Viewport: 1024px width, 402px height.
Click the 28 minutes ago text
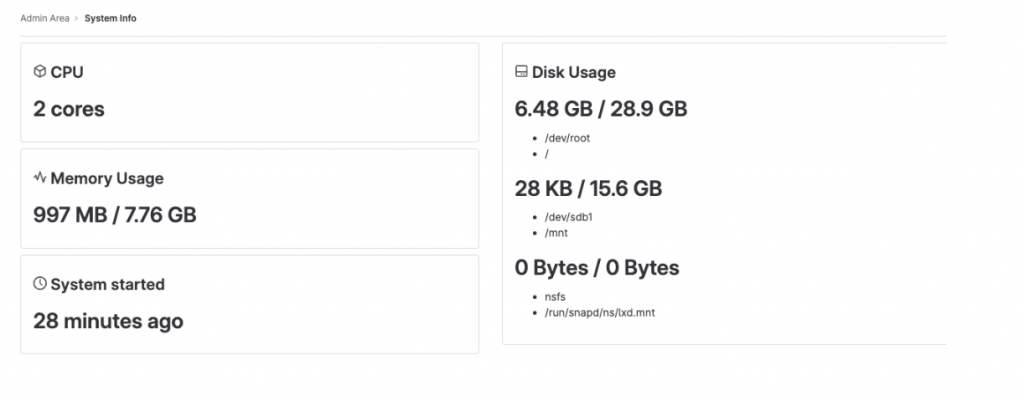(x=108, y=321)
